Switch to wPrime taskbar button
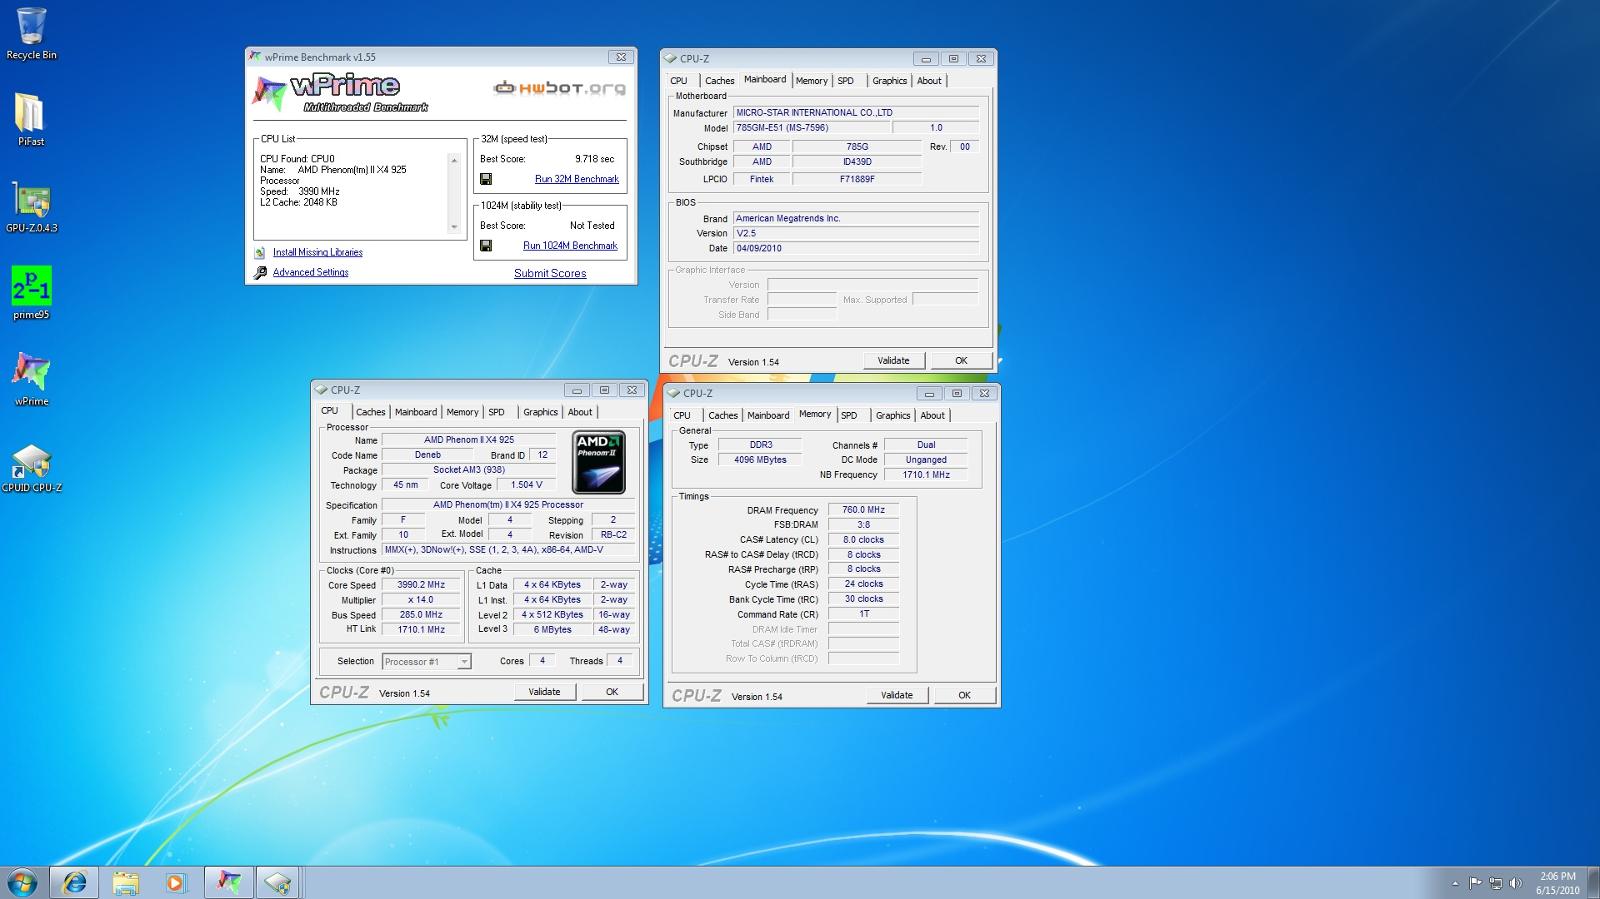 (x=229, y=882)
